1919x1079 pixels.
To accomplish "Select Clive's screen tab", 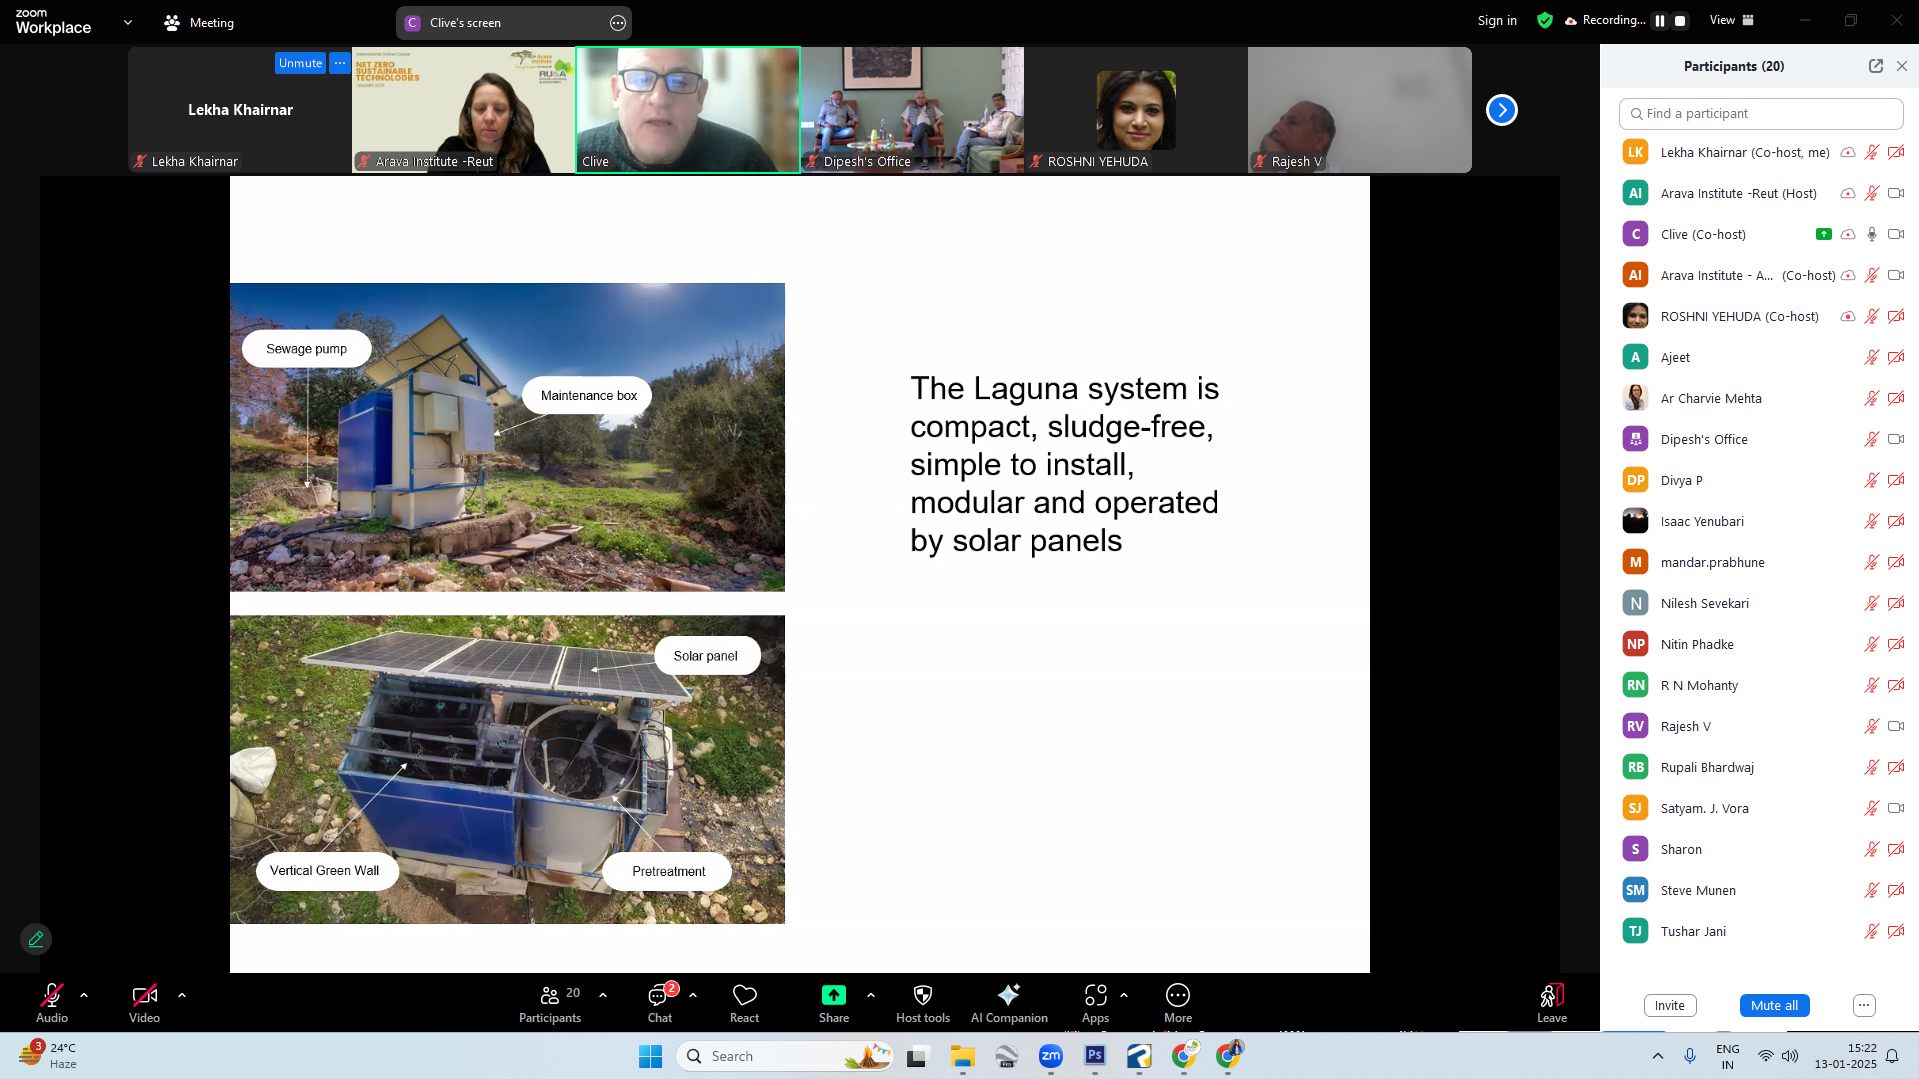I will pyautogui.click(x=514, y=23).
